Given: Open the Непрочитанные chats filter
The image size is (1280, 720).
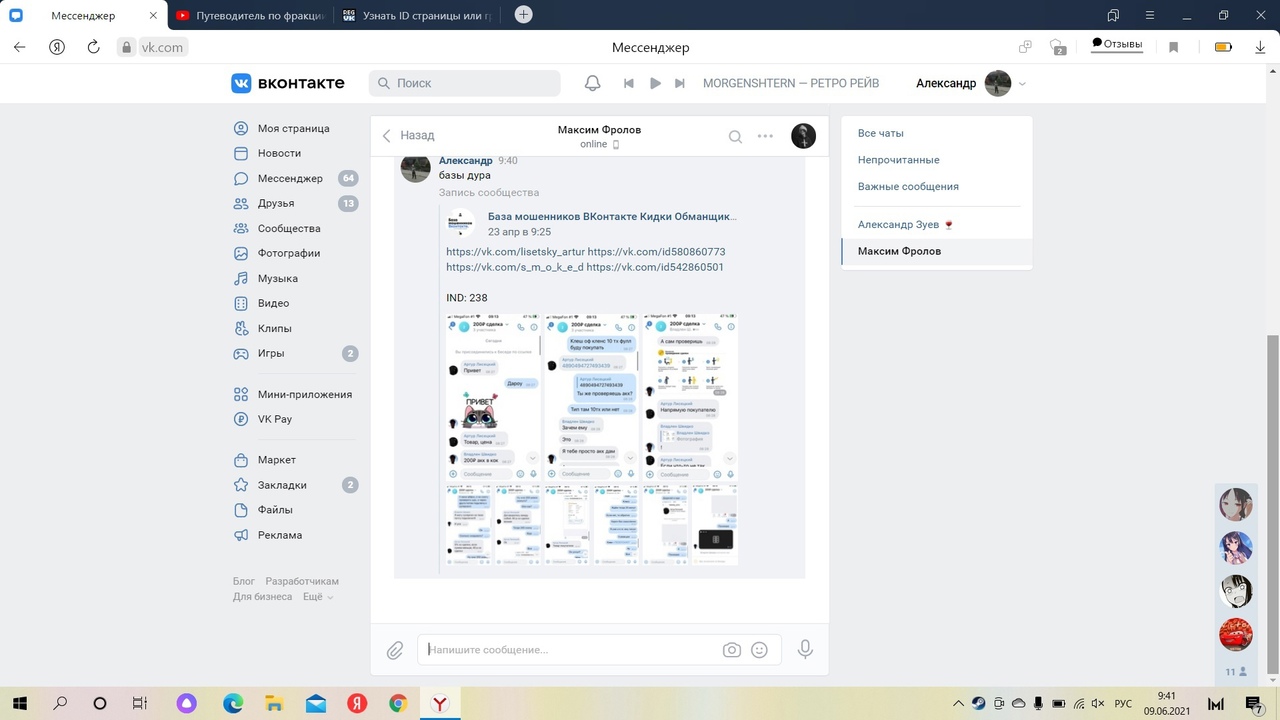Looking at the screenshot, I should [x=898, y=160].
